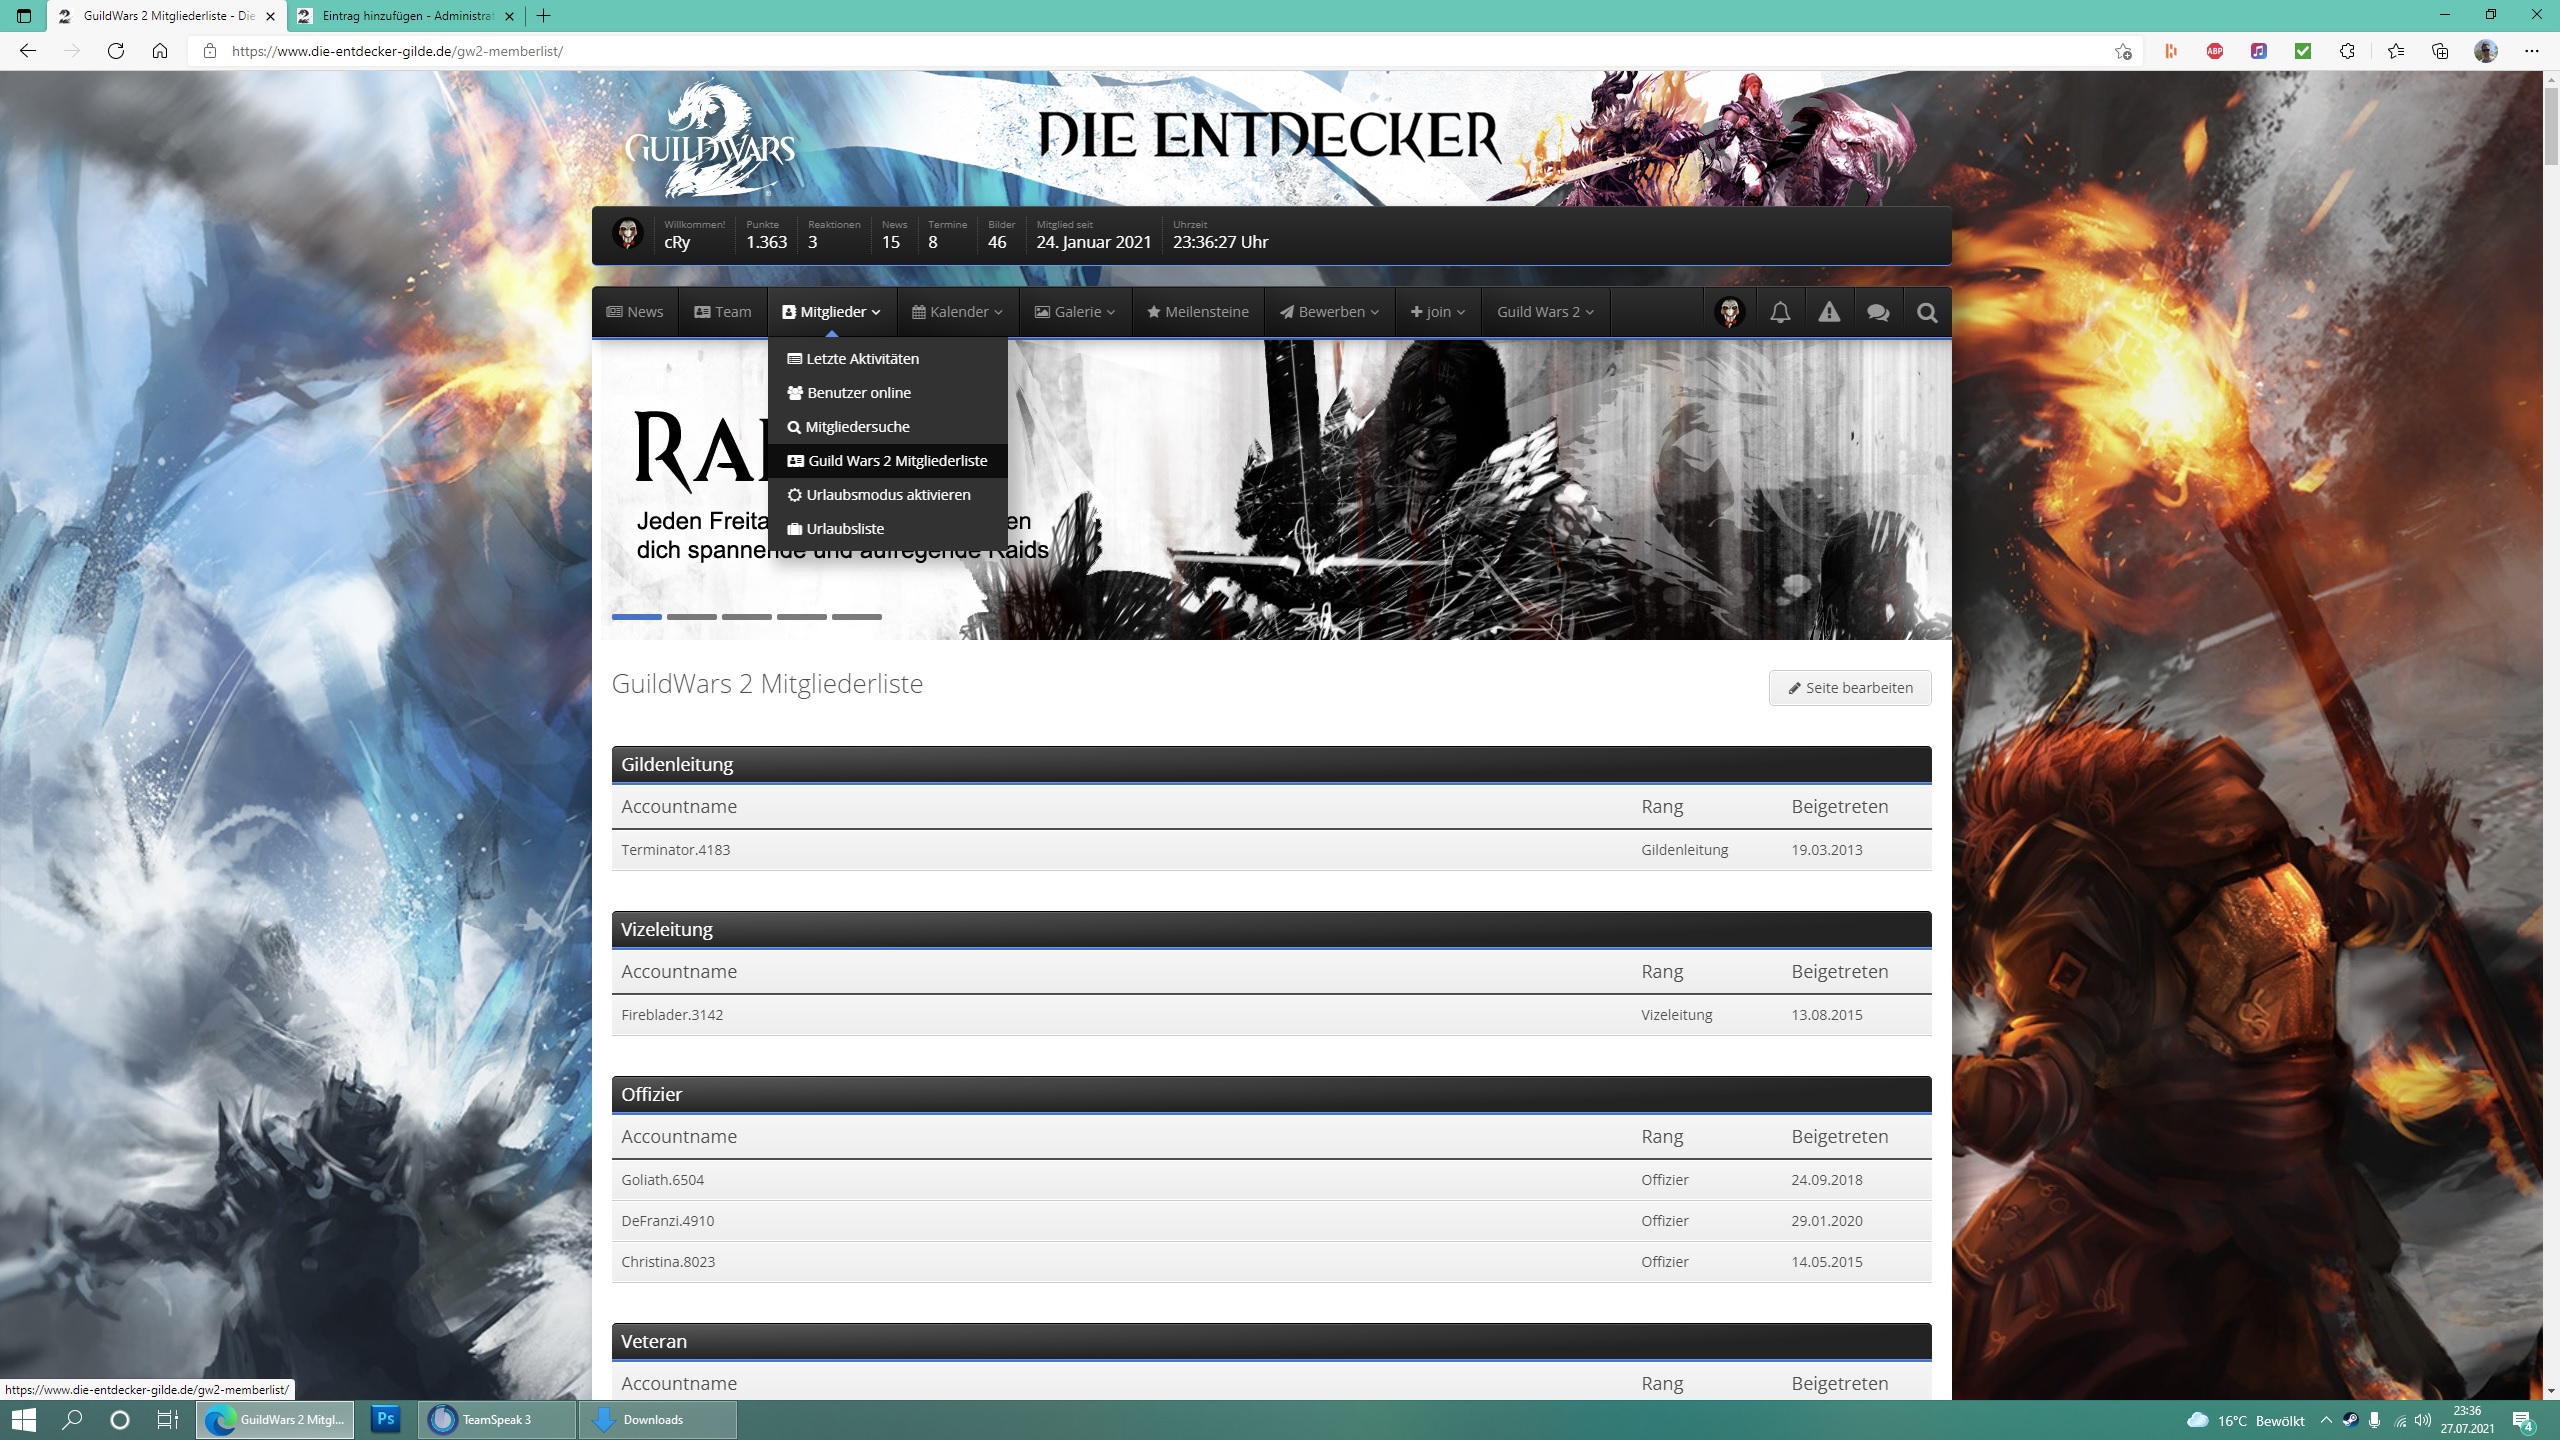Expand the join dropdown menu

[1438, 312]
